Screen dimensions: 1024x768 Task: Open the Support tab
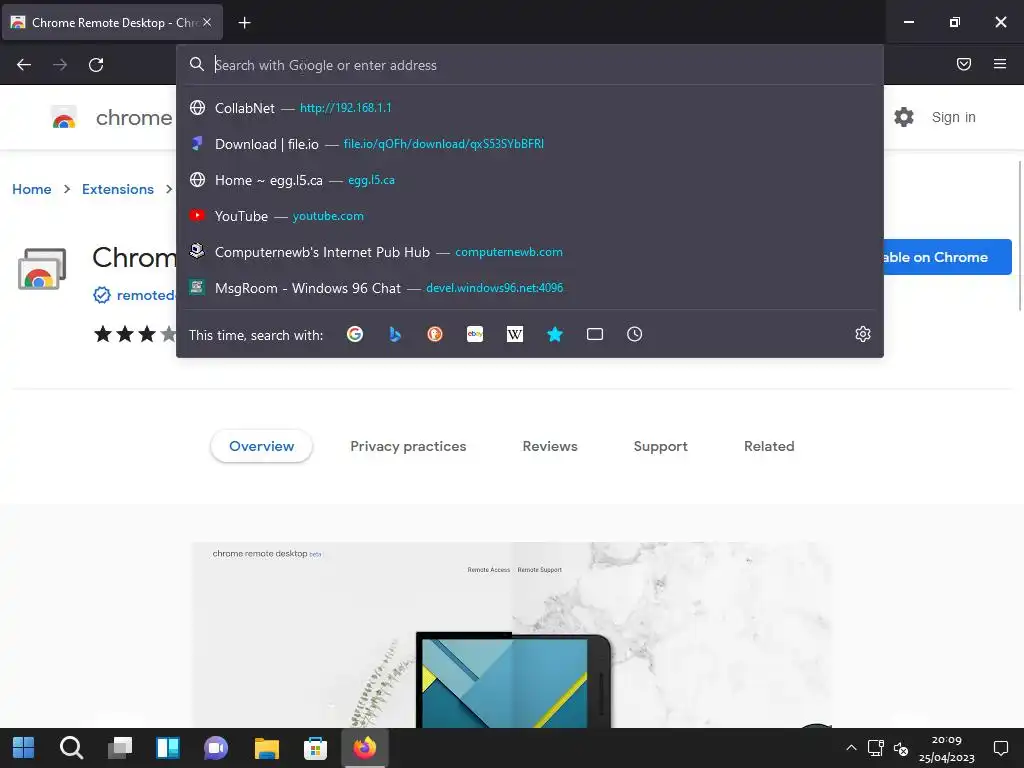[x=660, y=446]
